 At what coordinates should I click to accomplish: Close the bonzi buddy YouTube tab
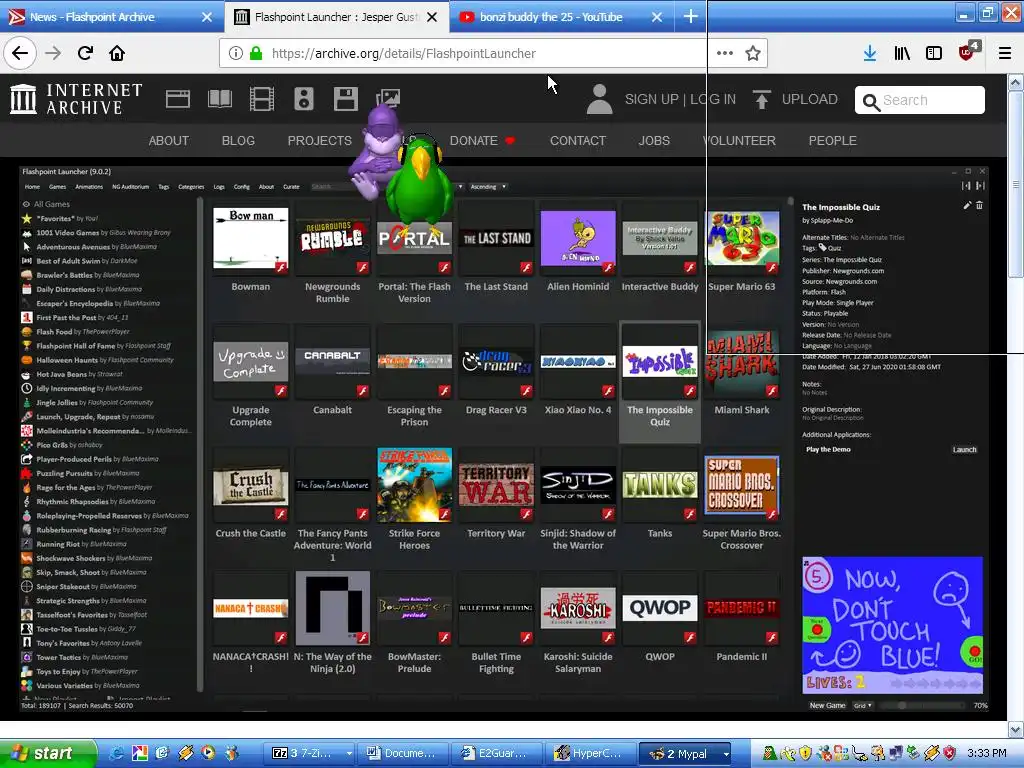coord(657,17)
